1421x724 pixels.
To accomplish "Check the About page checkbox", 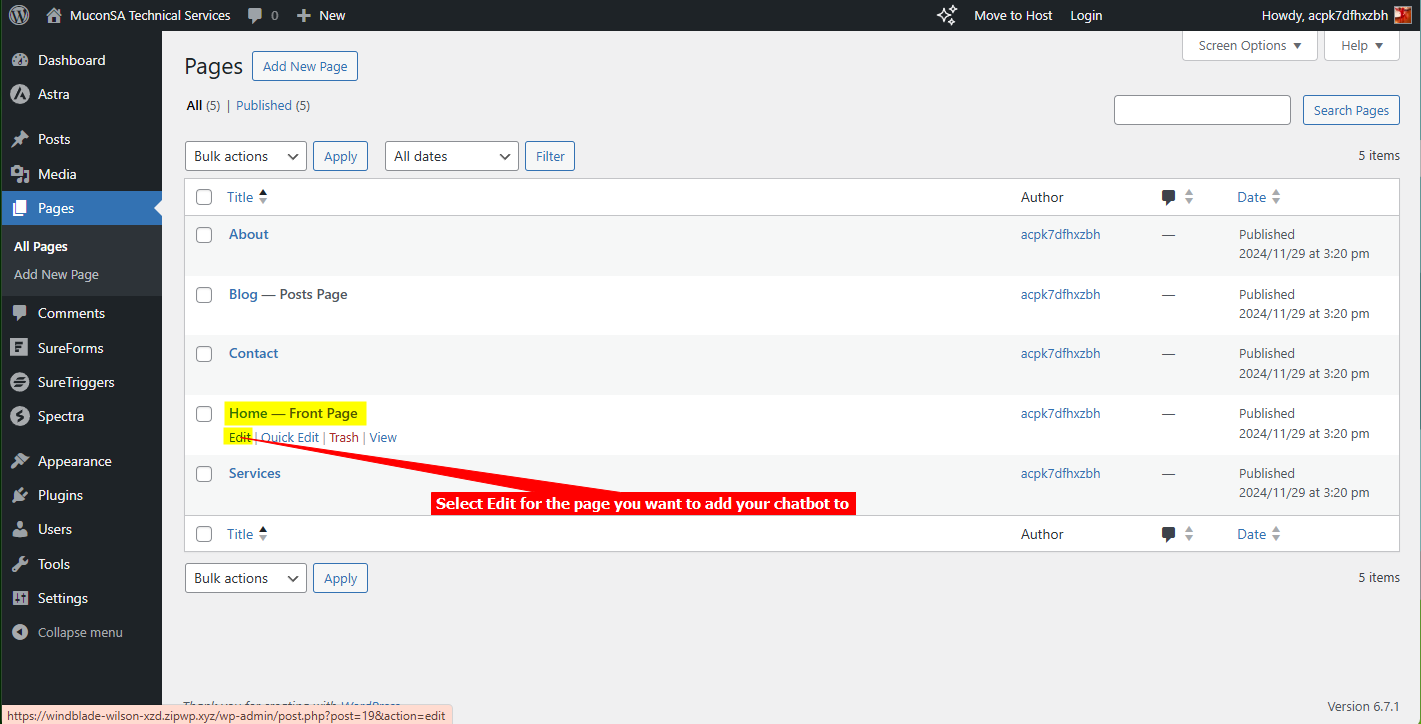I will [x=204, y=235].
